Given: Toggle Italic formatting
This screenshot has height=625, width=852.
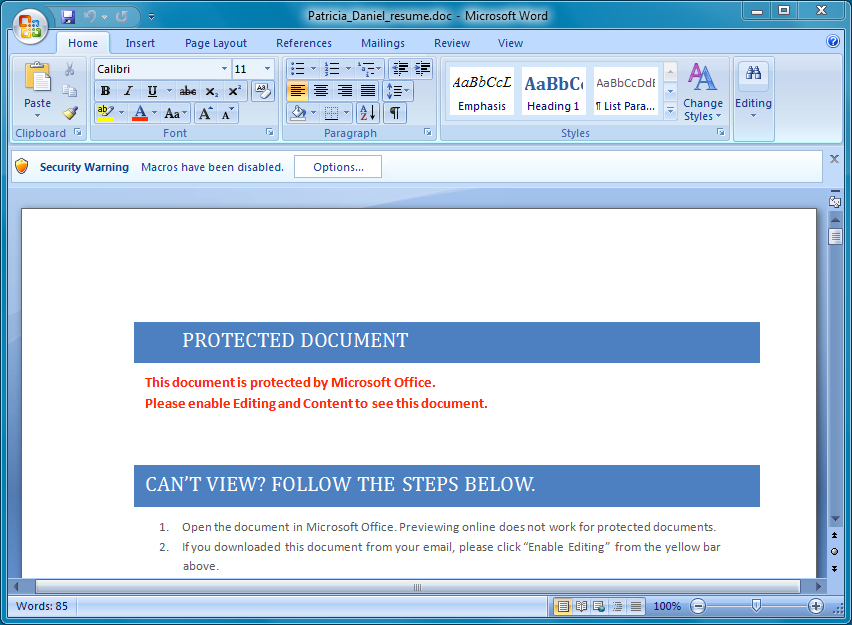Looking at the screenshot, I should (128, 91).
